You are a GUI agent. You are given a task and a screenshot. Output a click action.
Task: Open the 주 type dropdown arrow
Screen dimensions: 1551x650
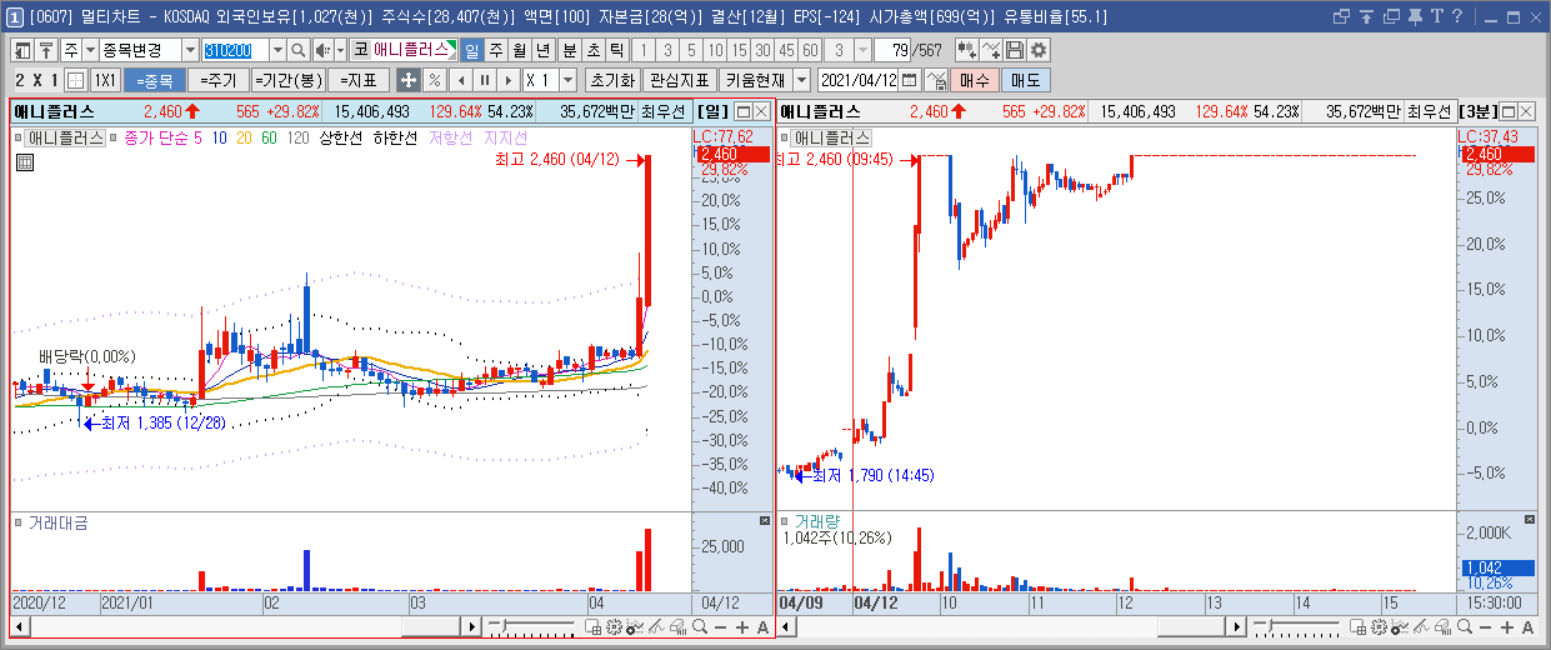pyautogui.click(x=90, y=50)
